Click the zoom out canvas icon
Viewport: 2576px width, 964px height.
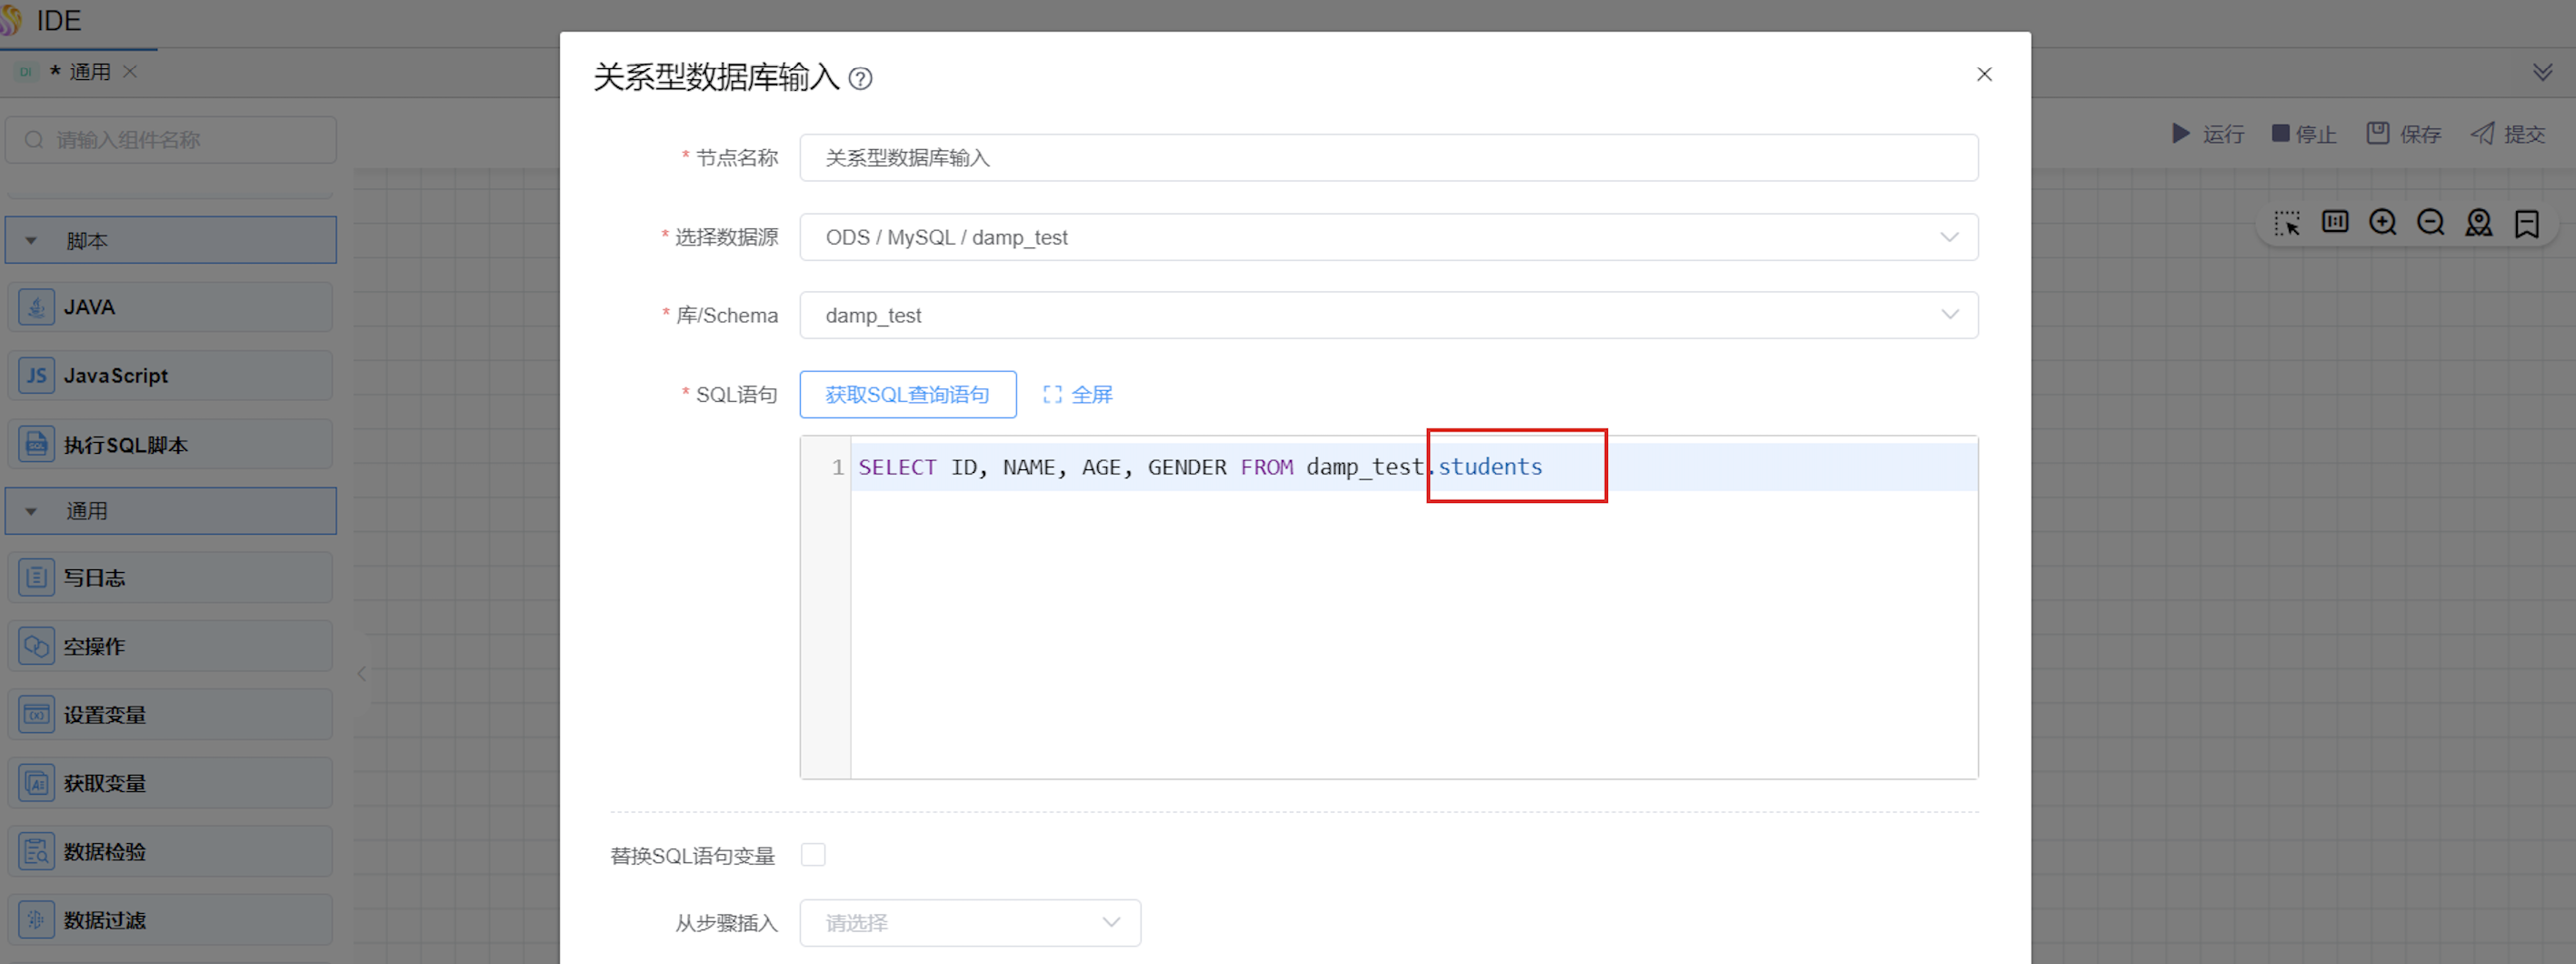coord(2430,223)
